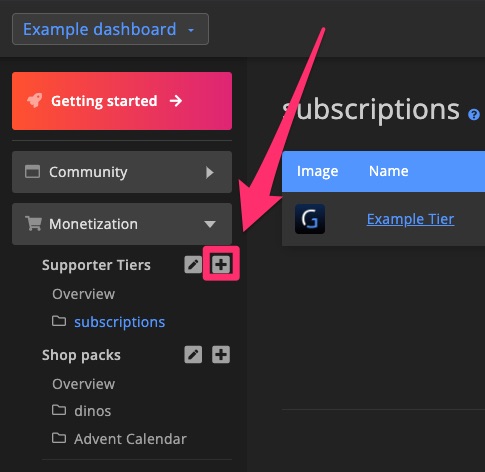Screen dimensions: 485x472
Task: Click the Supporter Tiers heading
Action: point(96,265)
